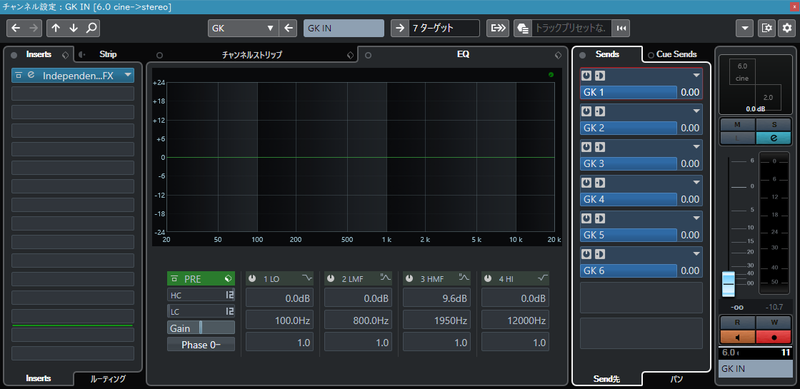
Task: Click the orange monitor button
Action: [x=738, y=336]
